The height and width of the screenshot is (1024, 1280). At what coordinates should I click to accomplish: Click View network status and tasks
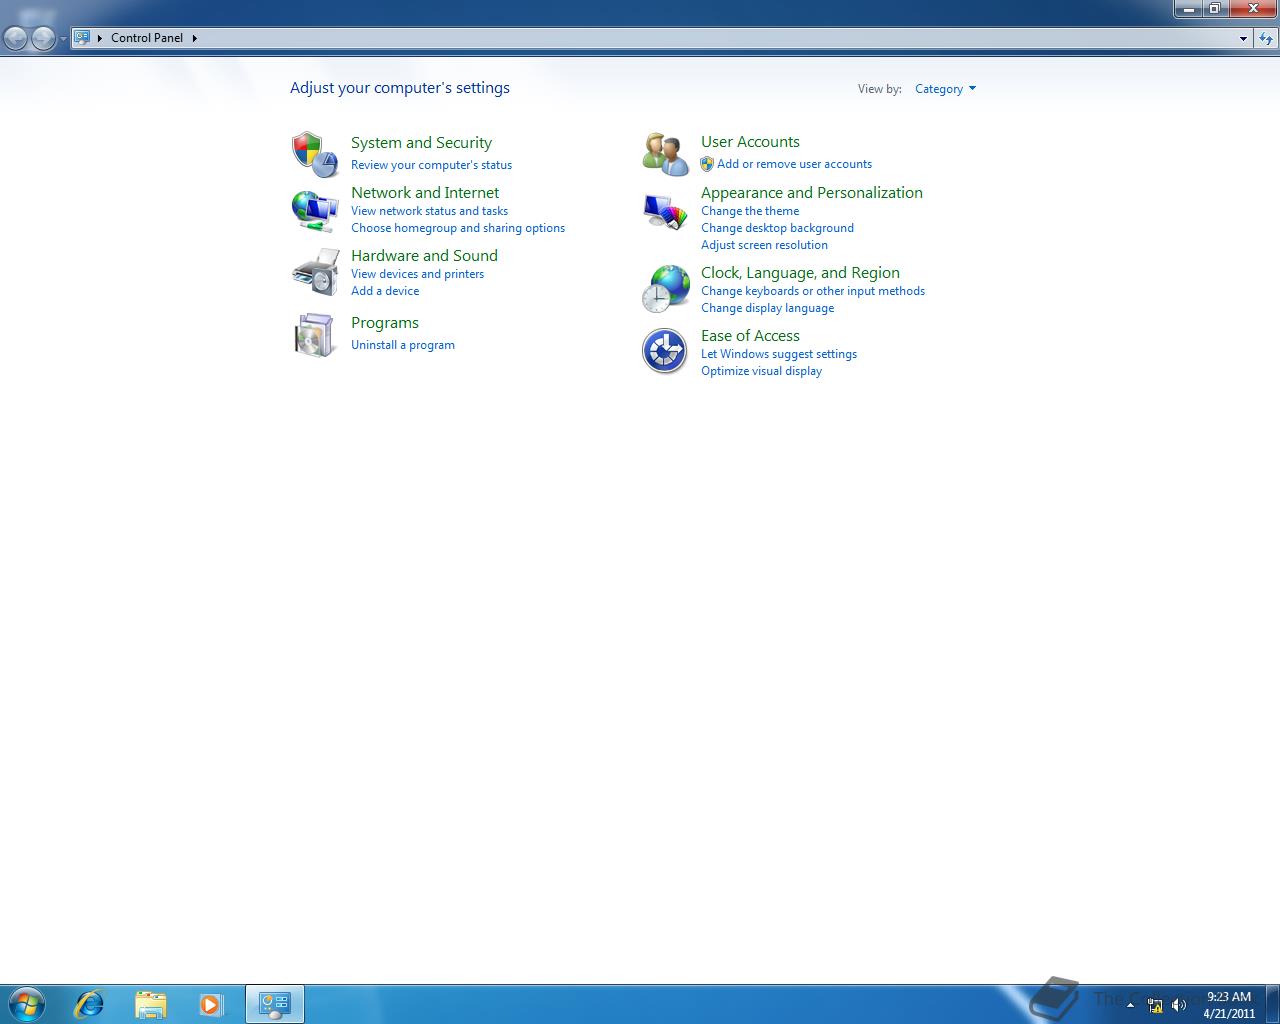[429, 211]
